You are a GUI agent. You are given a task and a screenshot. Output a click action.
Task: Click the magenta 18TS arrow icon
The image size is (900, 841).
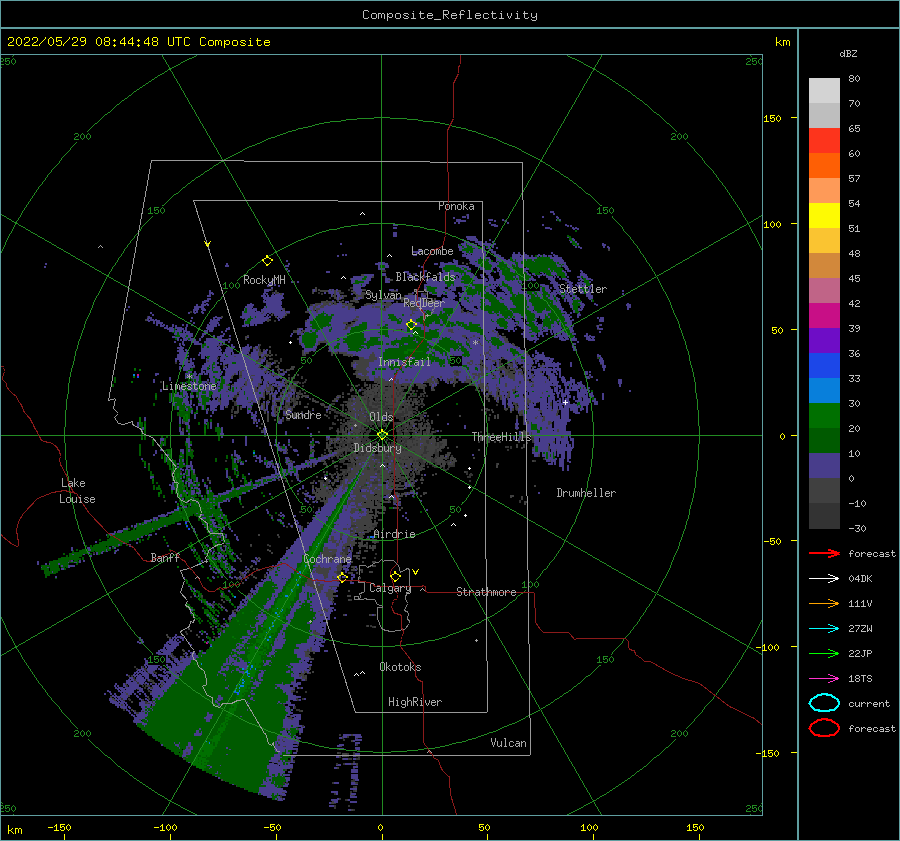point(824,679)
